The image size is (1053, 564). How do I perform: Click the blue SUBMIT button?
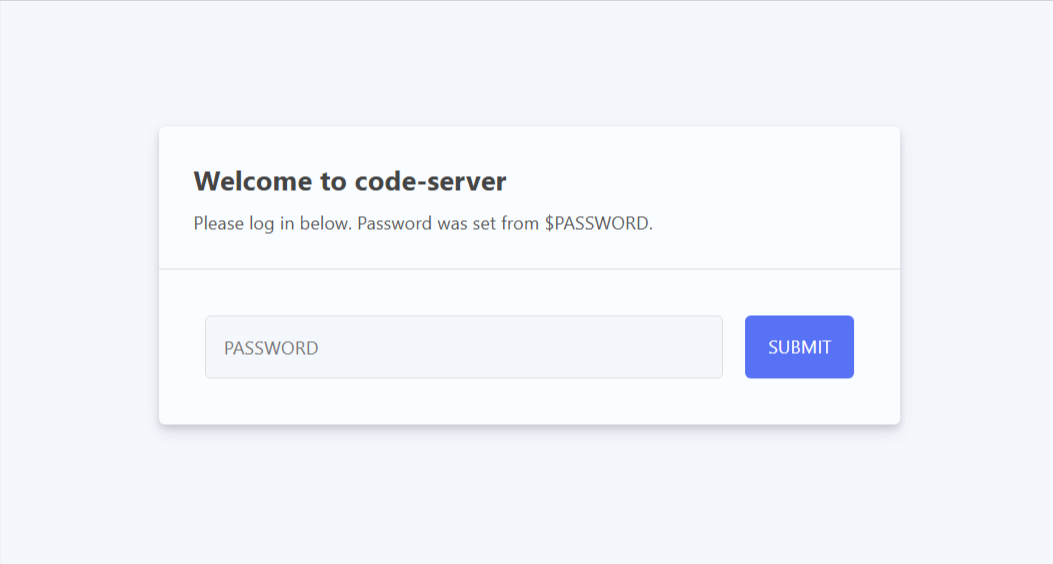[799, 347]
